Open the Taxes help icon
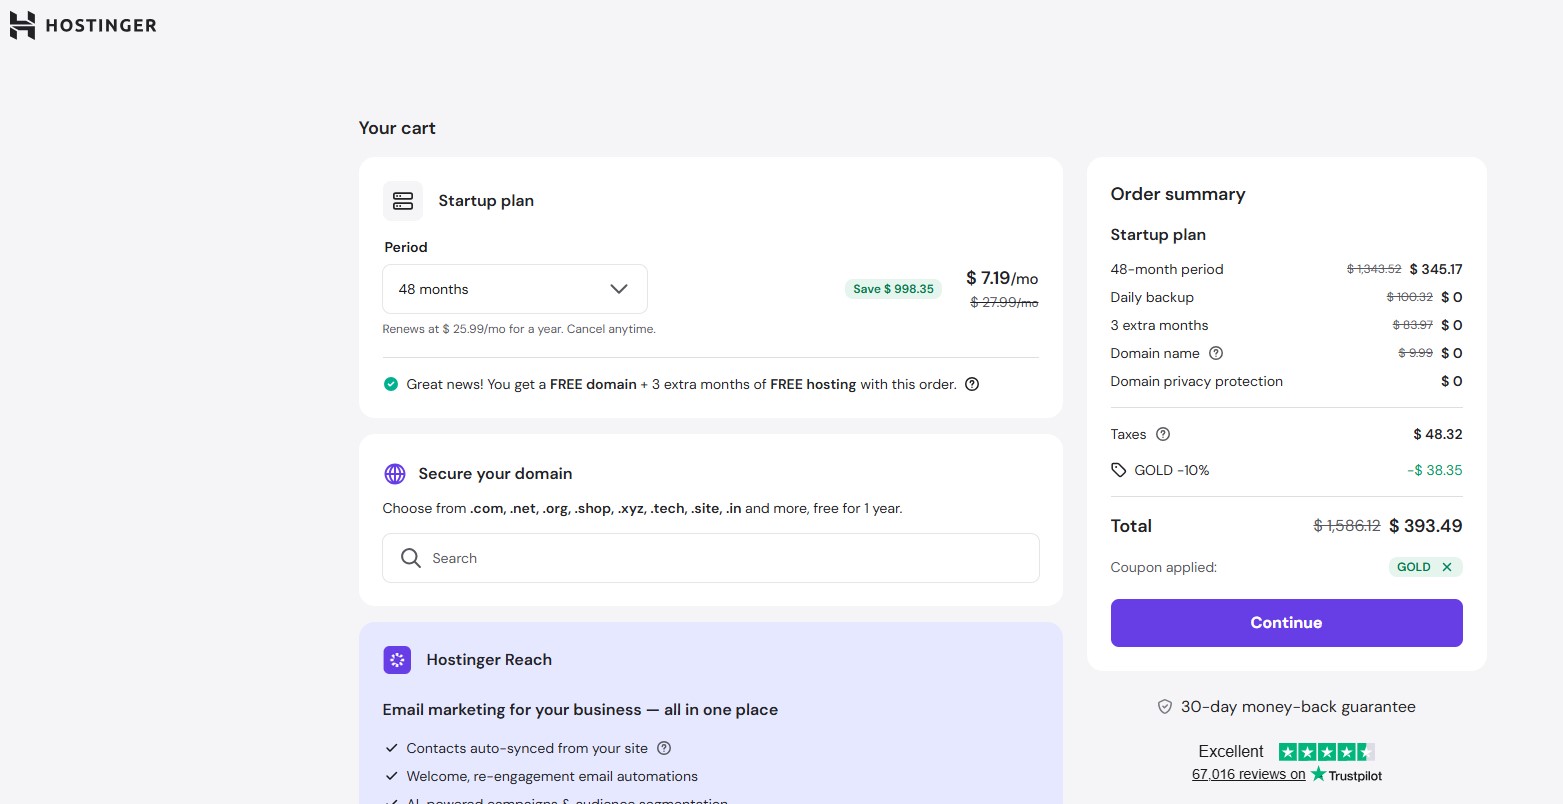Image resolution: width=1563 pixels, height=804 pixels. pos(1163,434)
